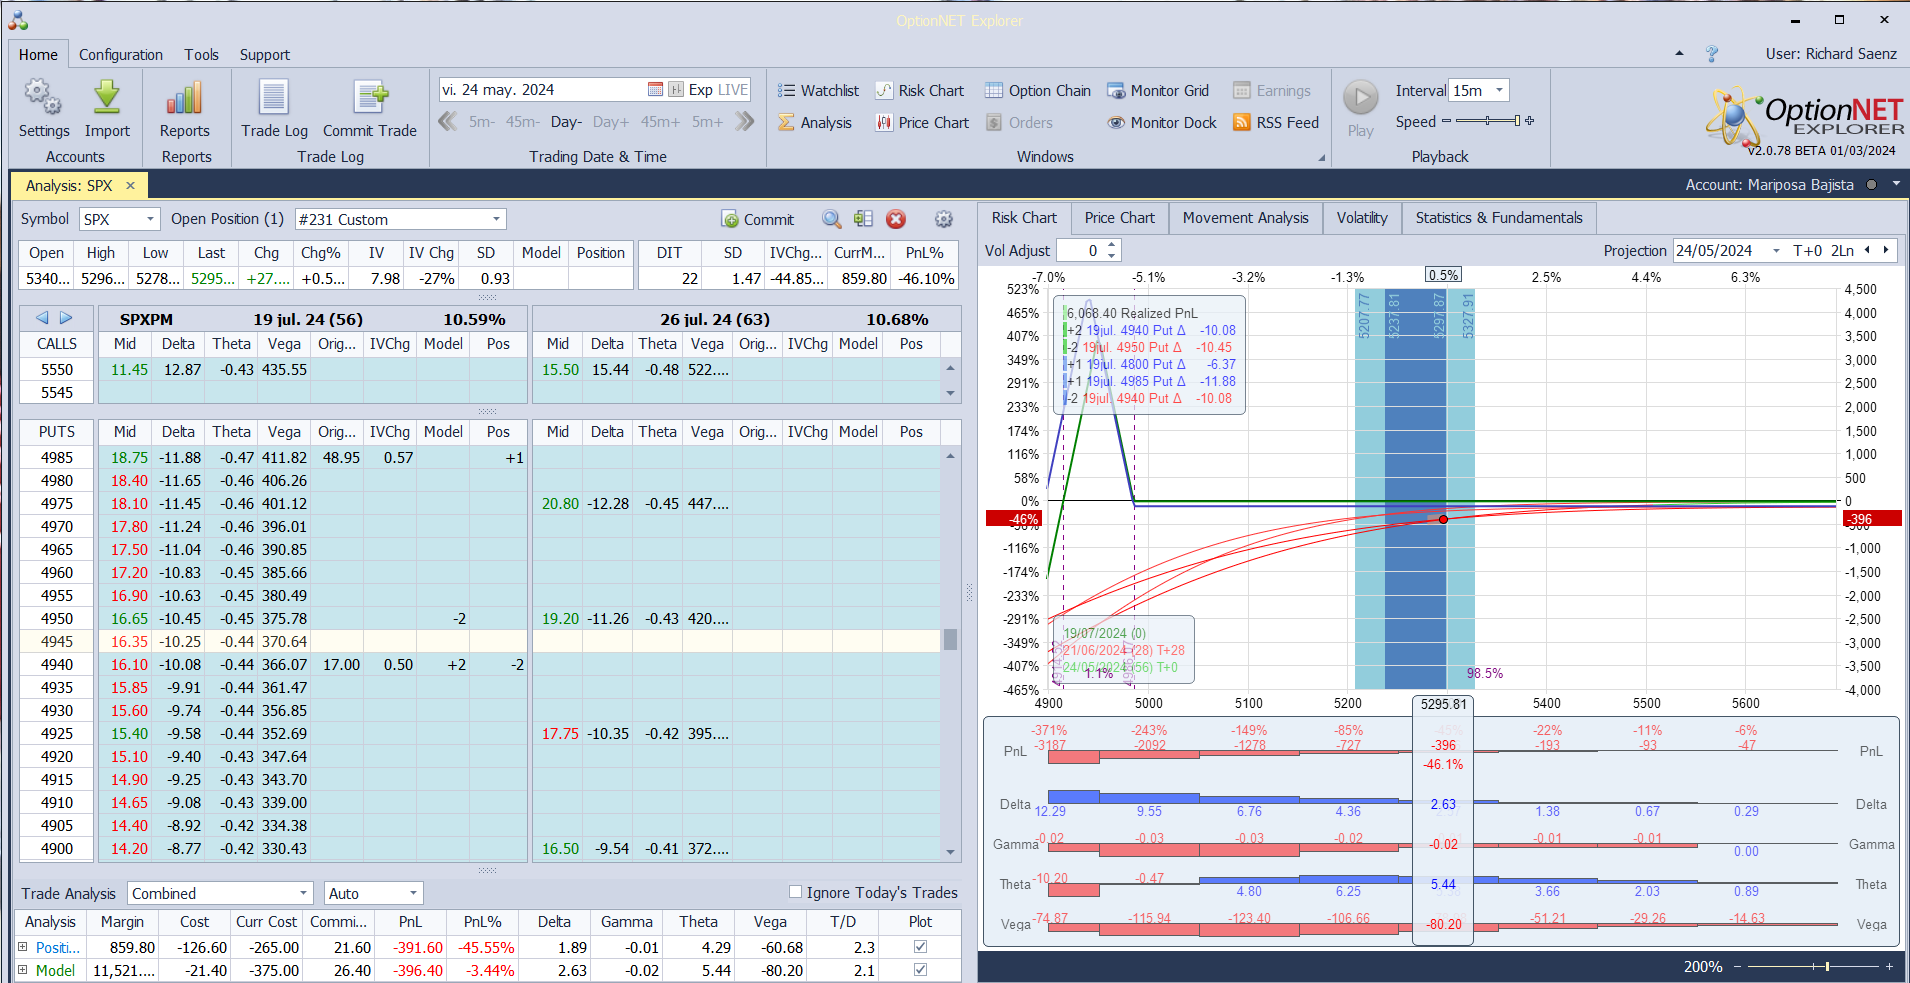Image resolution: width=1910 pixels, height=983 pixels.
Task: Open the Symbol SPX dropdown
Action: click(x=150, y=219)
